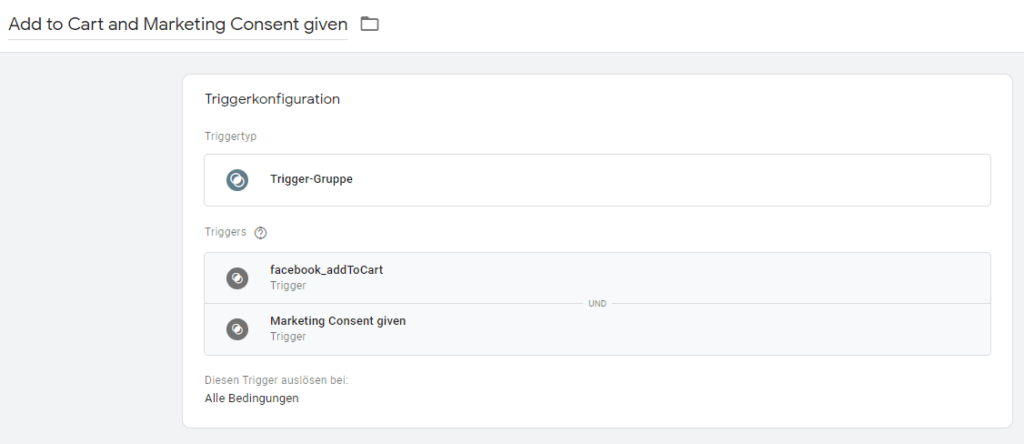This screenshot has height=444, width=1024.
Task: Select the Trigger-Gruppe label text
Action: (x=311, y=180)
